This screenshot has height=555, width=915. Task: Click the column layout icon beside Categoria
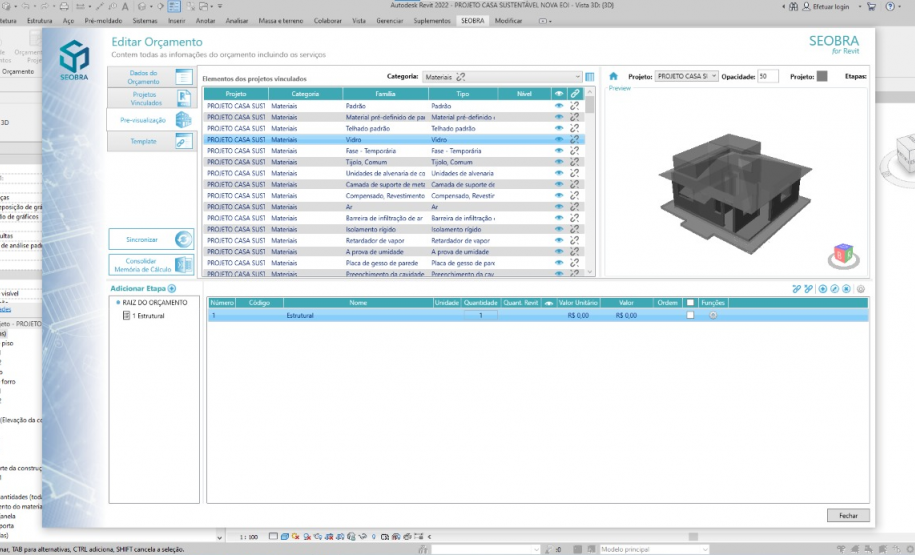point(589,76)
